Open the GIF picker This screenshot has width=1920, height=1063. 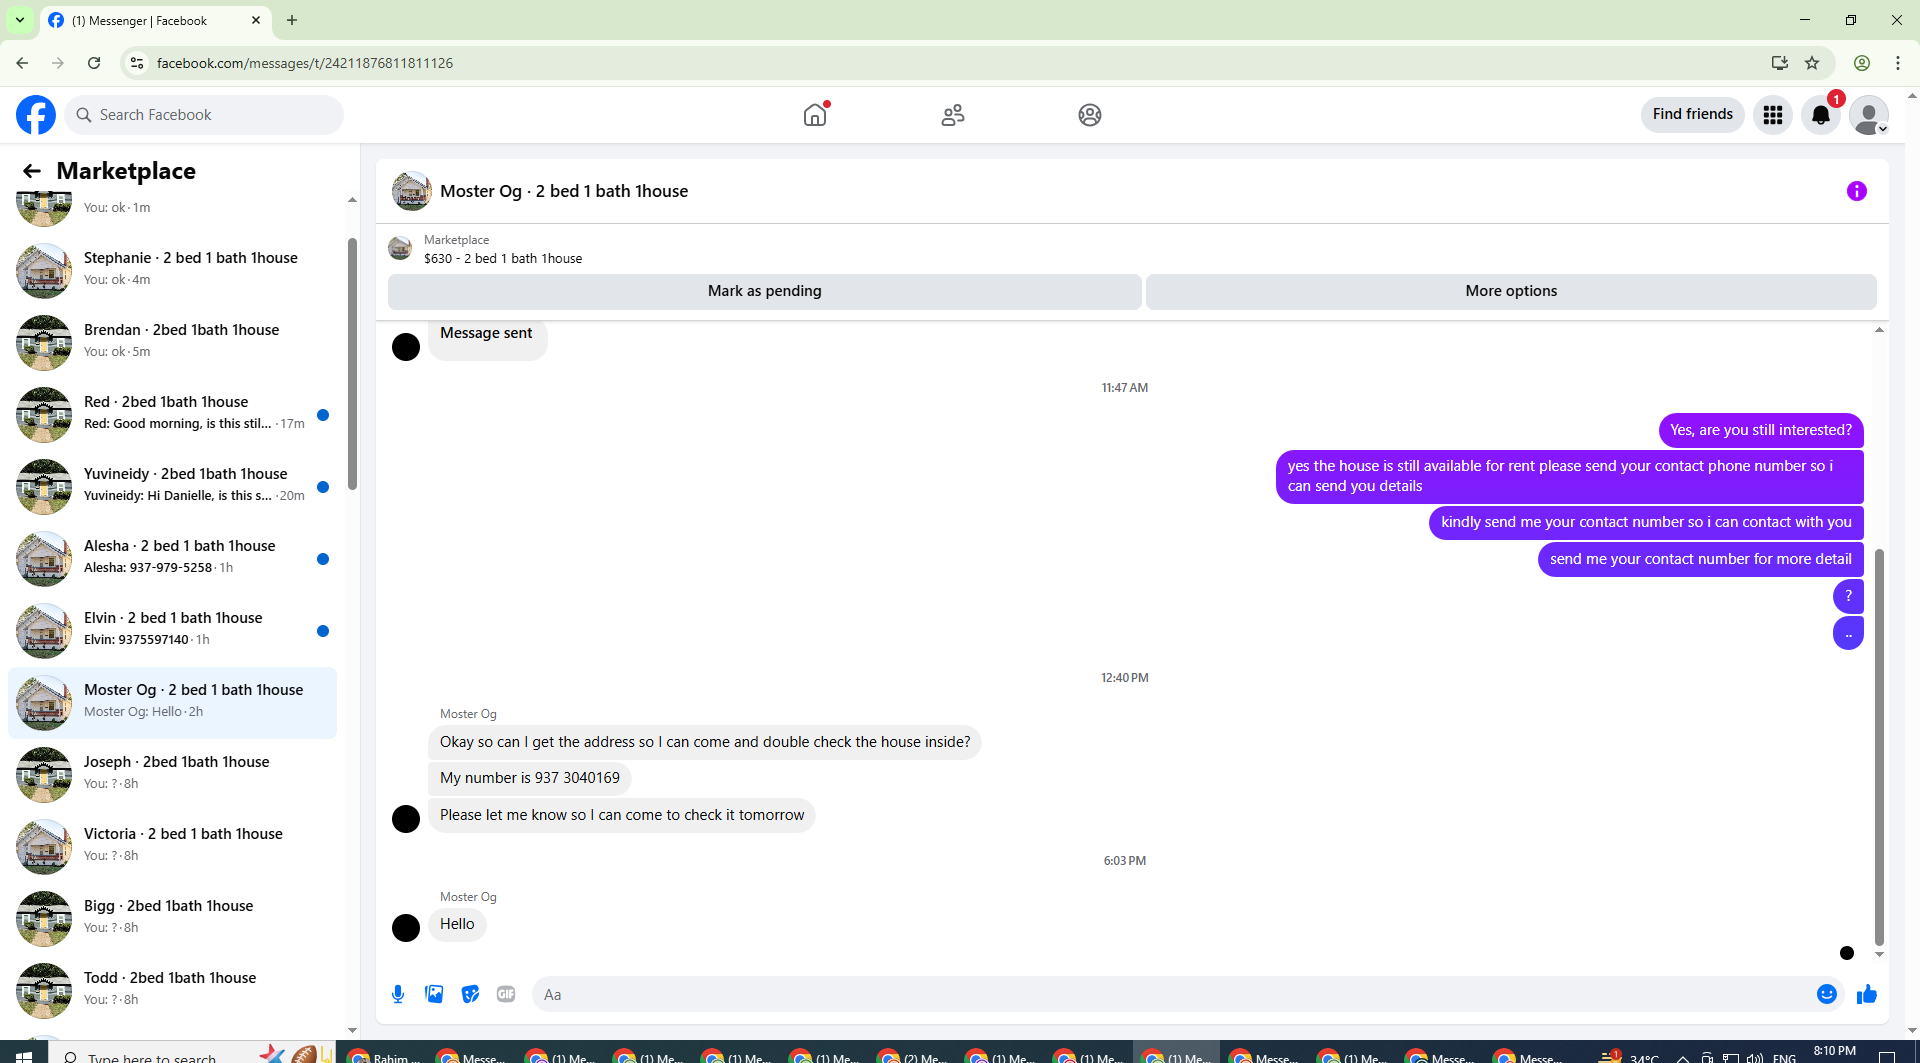click(x=506, y=994)
